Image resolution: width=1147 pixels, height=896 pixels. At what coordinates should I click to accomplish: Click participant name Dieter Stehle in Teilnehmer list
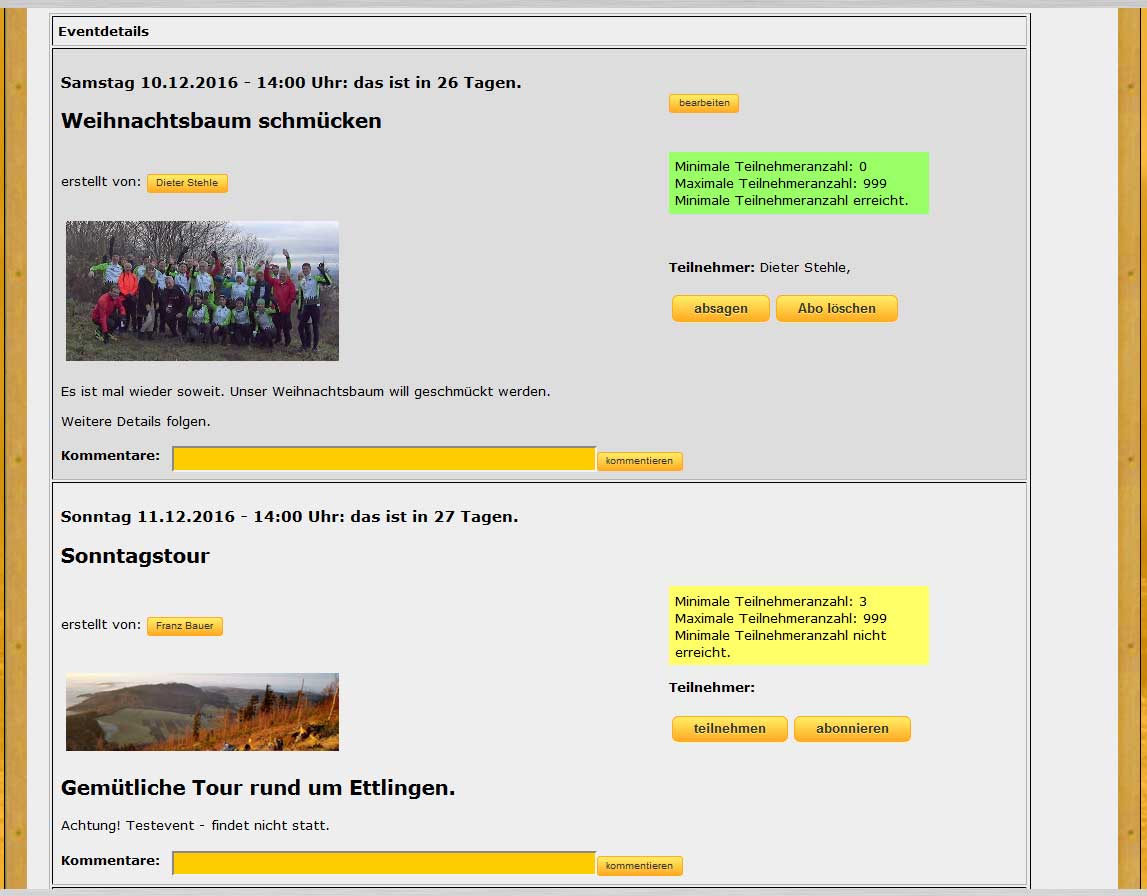(x=805, y=268)
